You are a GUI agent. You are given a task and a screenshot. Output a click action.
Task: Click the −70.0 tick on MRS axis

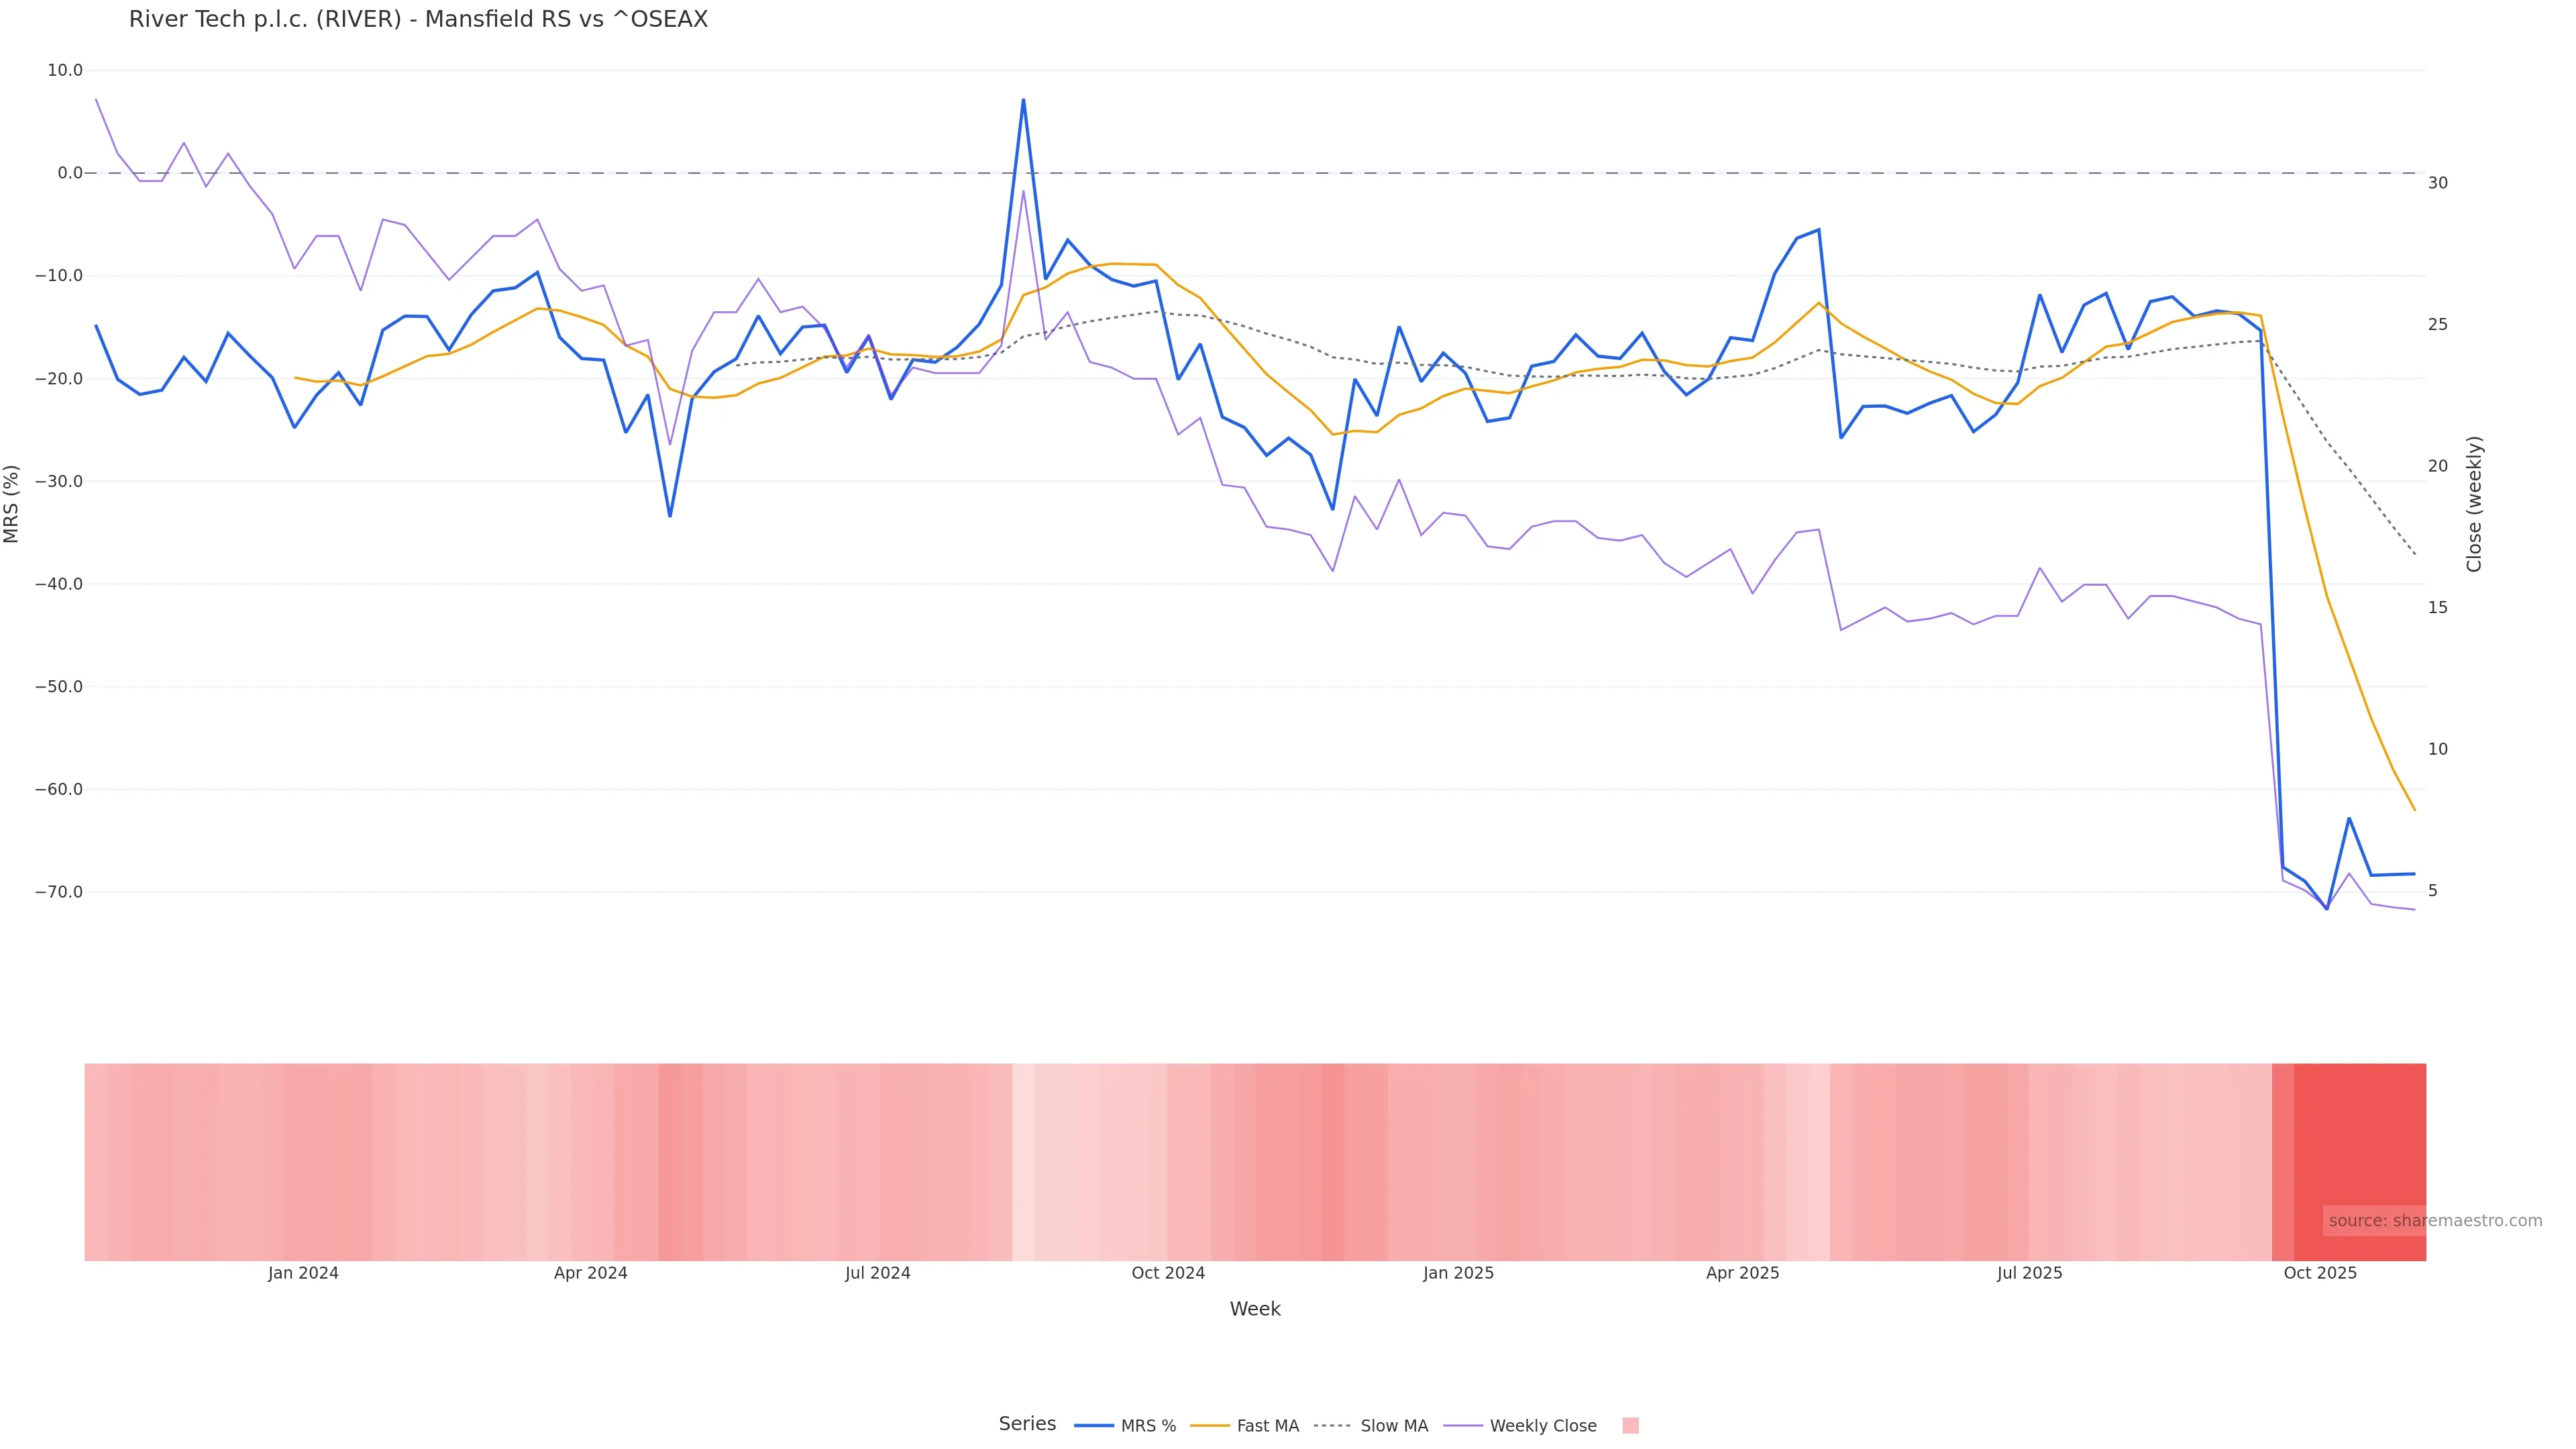59,892
